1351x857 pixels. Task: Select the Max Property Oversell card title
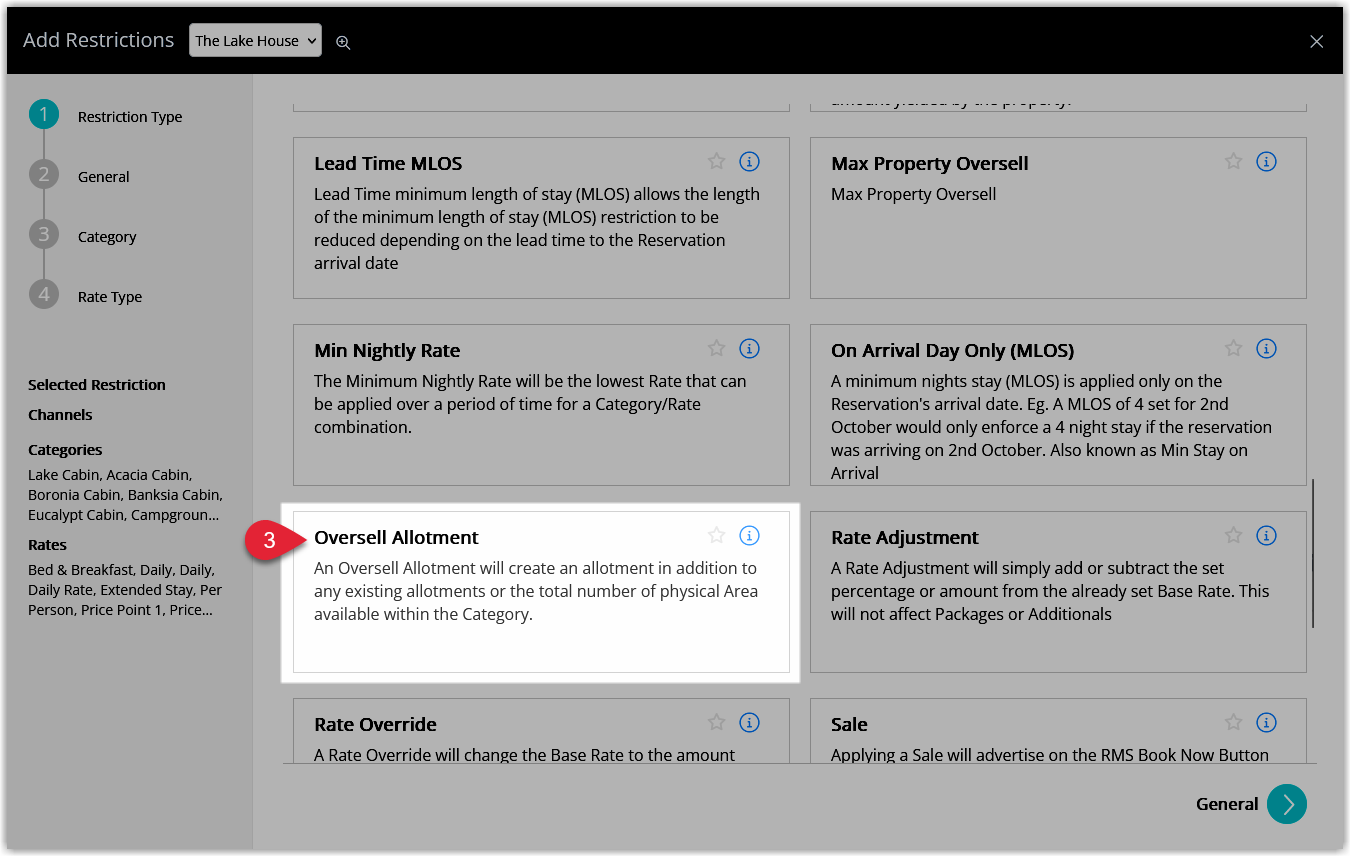pyautogui.click(x=930, y=163)
